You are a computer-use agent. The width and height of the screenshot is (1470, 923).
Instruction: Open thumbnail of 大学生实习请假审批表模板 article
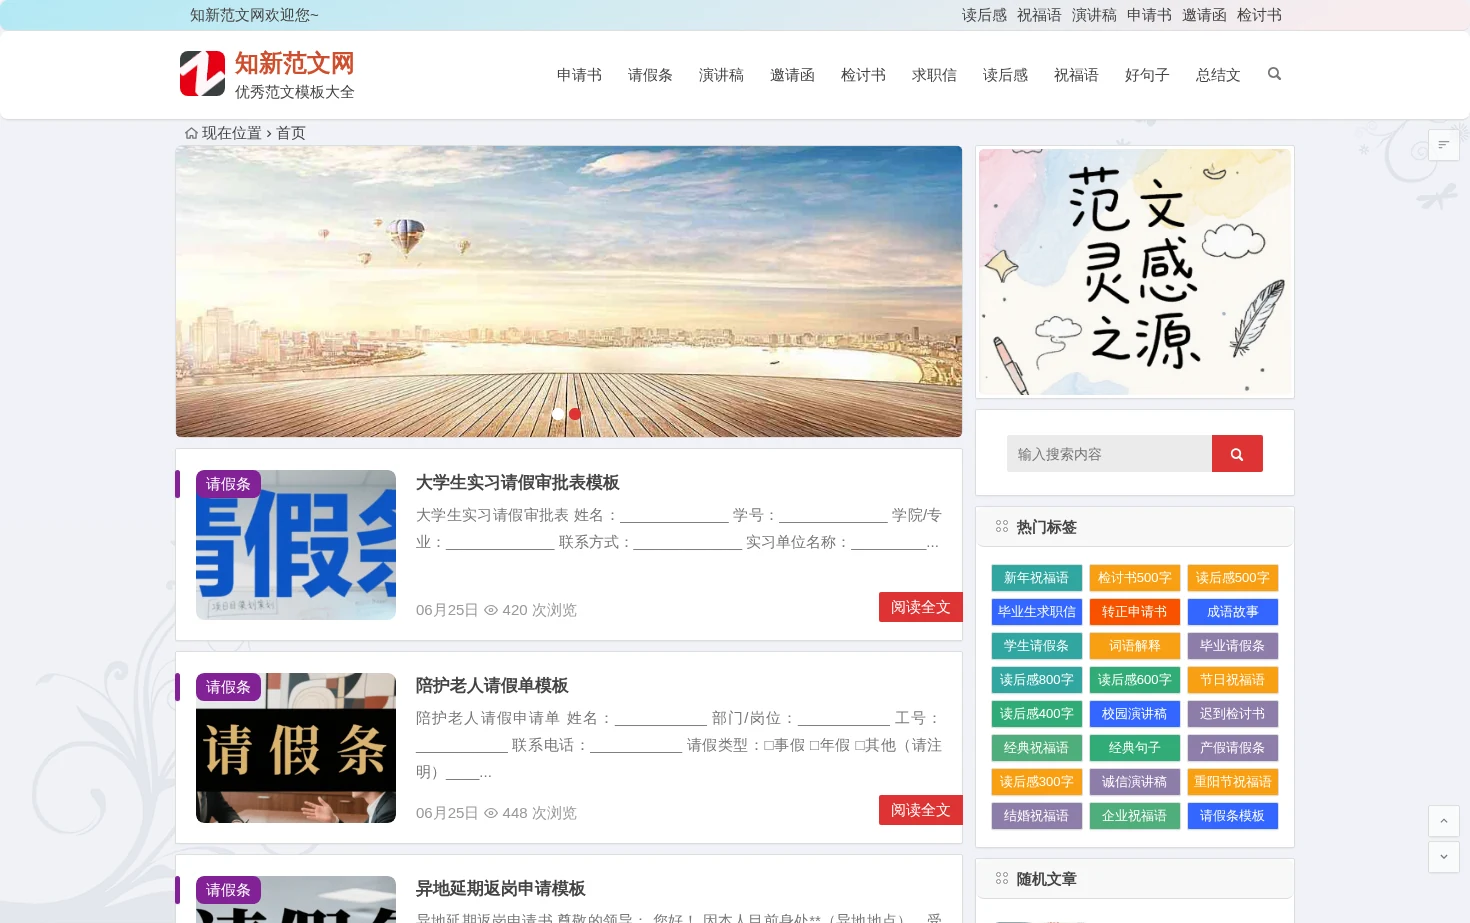pos(296,545)
